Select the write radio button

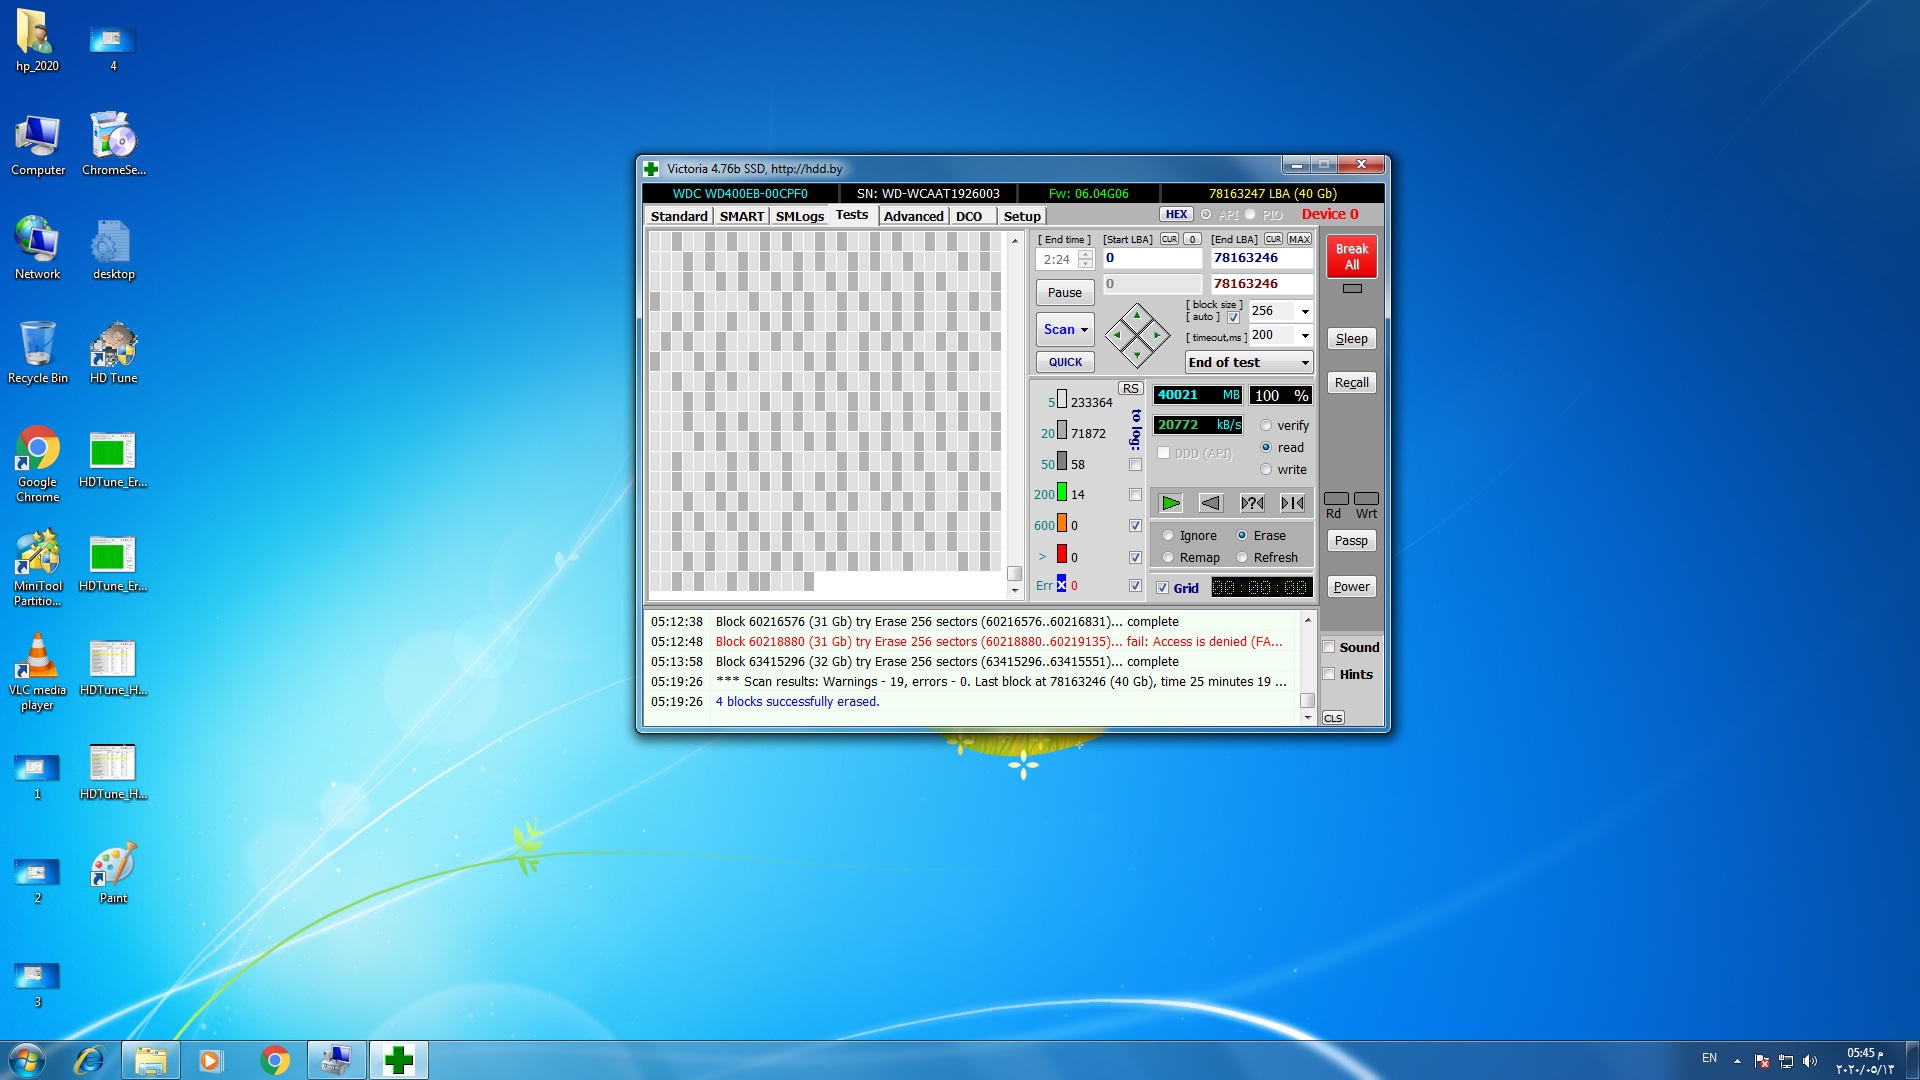(x=1266, y=469)
